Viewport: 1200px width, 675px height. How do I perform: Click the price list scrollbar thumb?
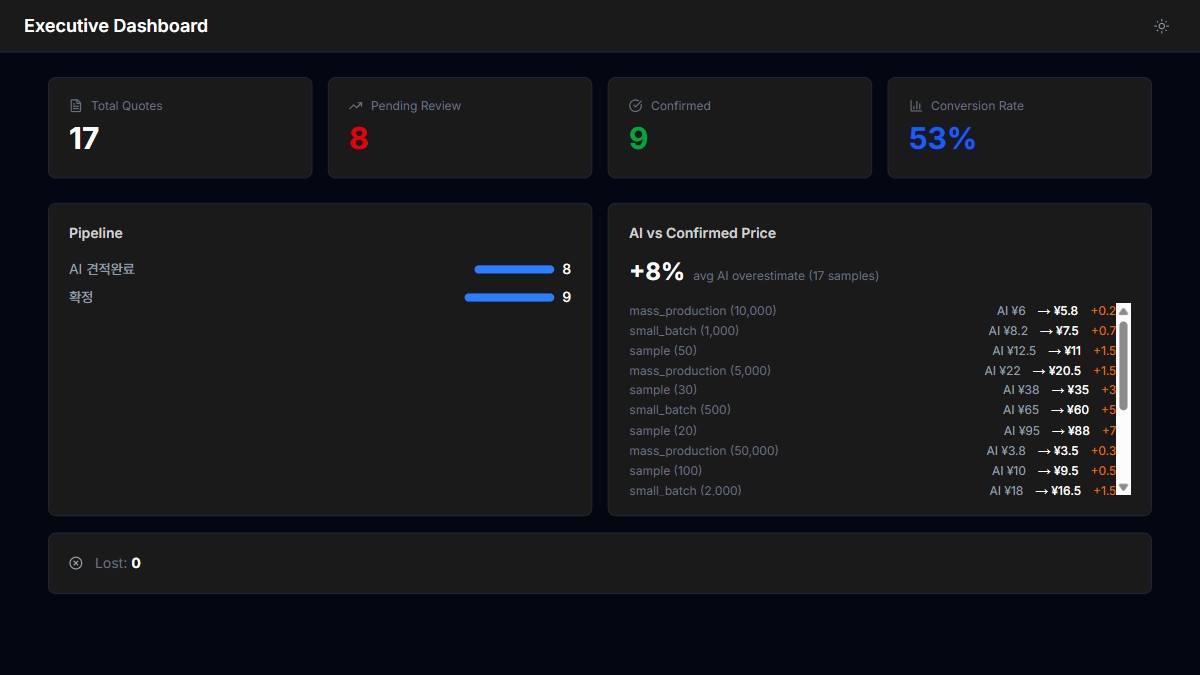(x=1123, y=365)
